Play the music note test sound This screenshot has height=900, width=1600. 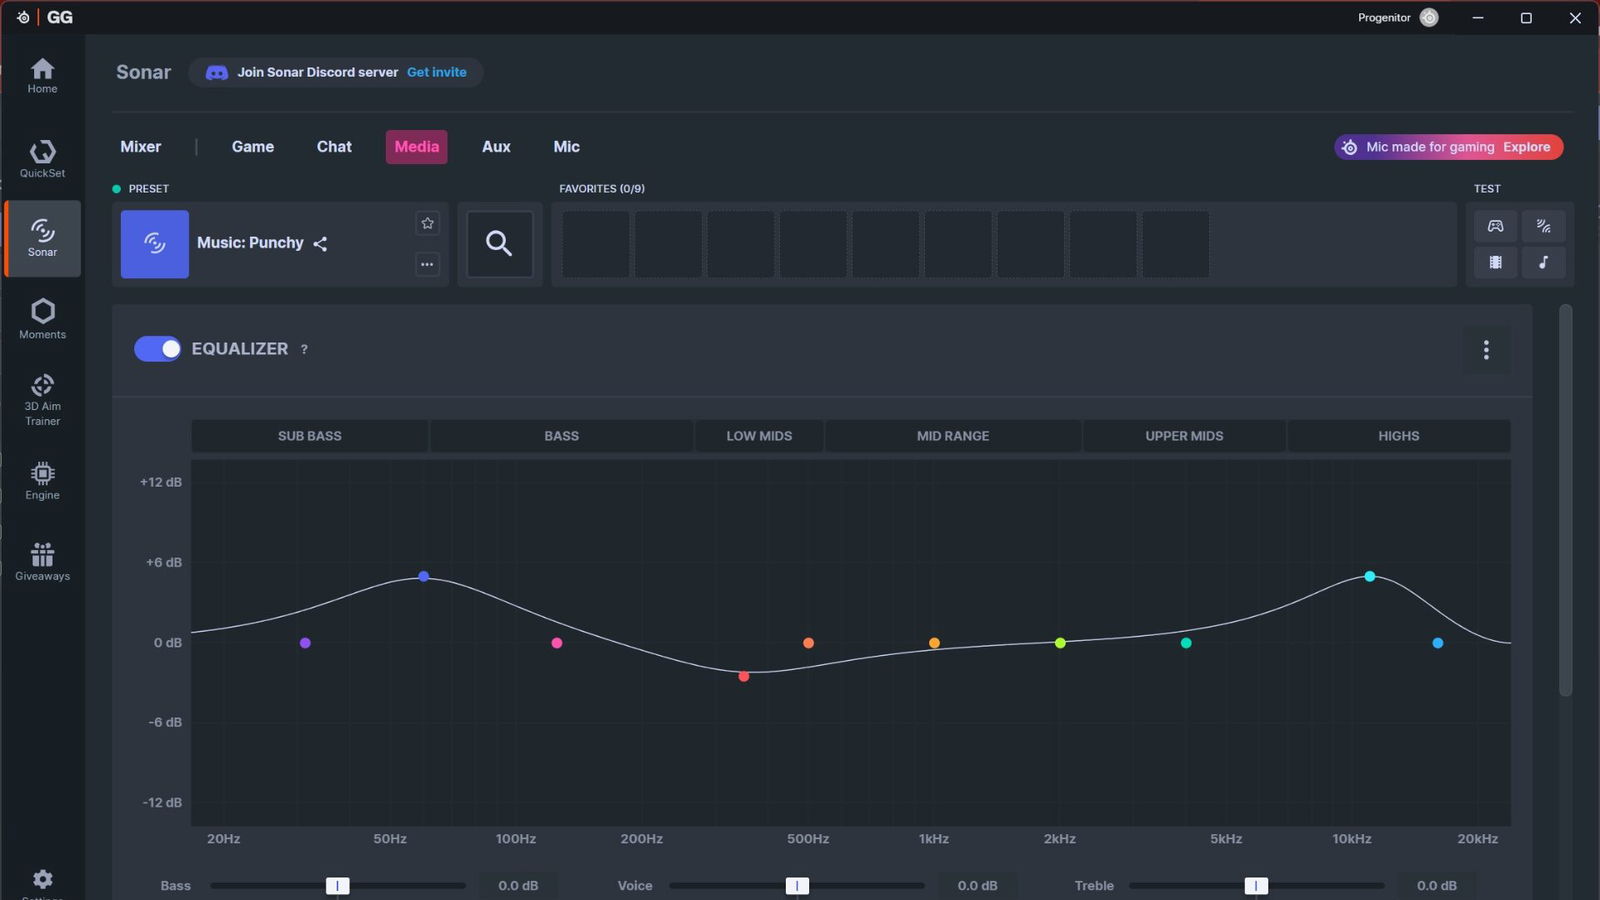[x=1543, y=262]
